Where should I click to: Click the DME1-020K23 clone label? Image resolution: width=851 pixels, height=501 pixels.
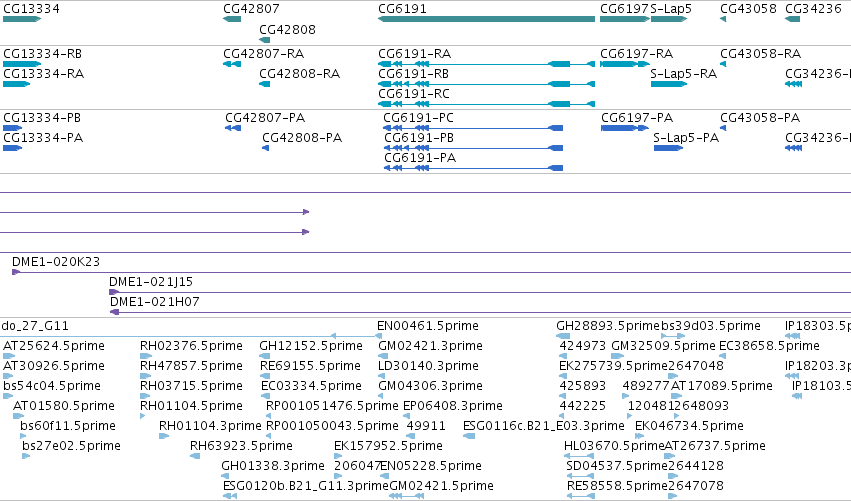(56, 262)
